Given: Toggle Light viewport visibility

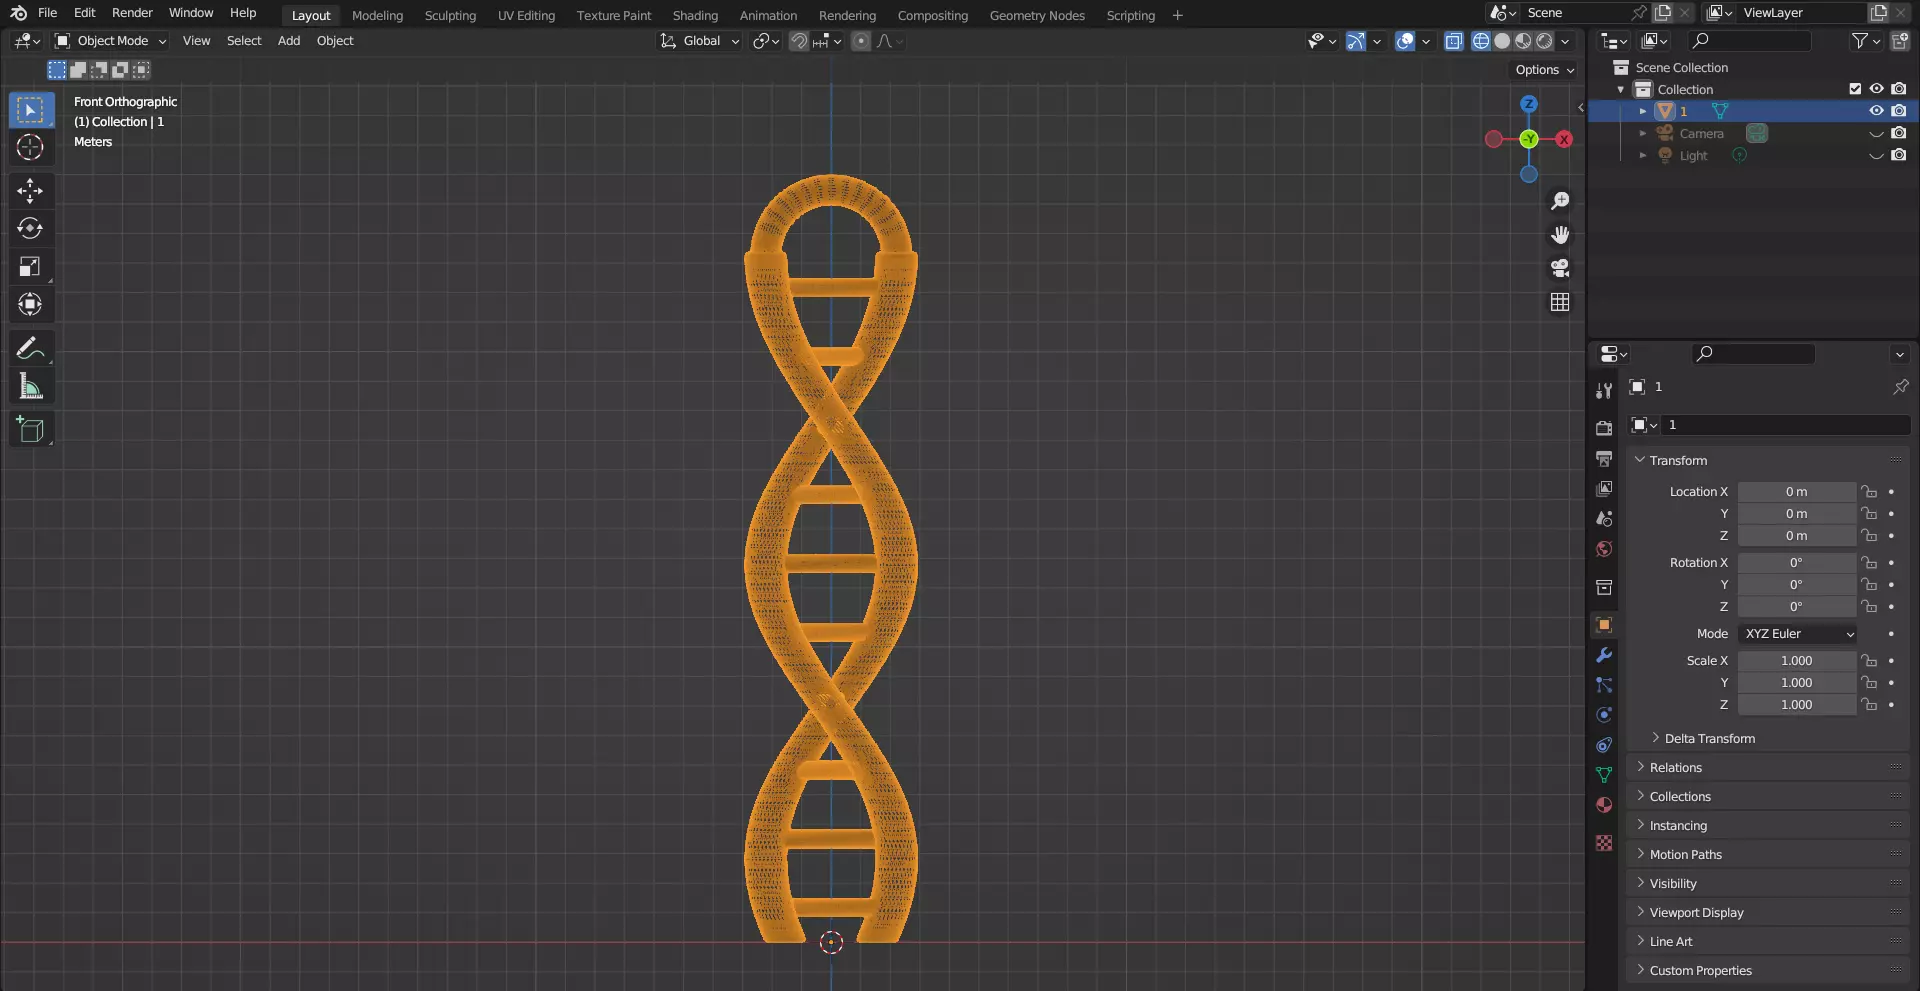Looking at the screenshot, I should tap(1877, 155).
